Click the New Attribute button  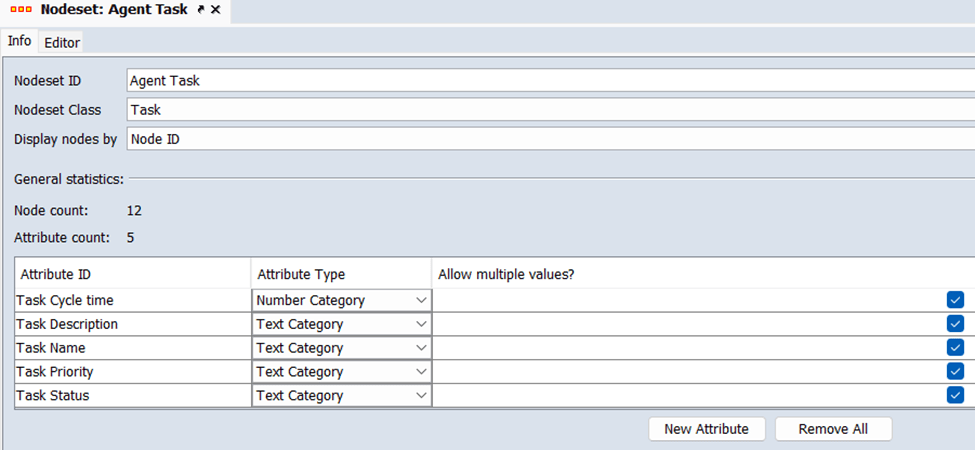(x=706, y=429)
